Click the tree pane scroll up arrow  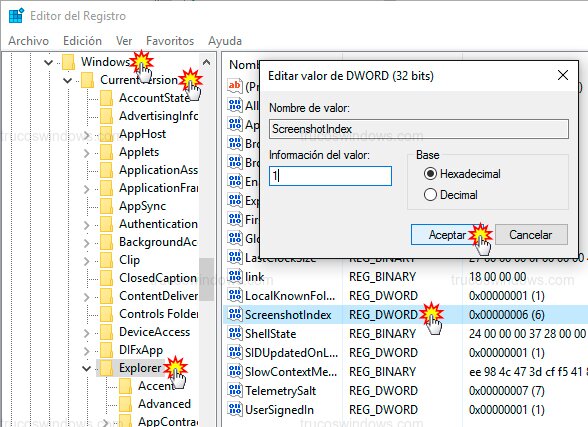point(206,62)
